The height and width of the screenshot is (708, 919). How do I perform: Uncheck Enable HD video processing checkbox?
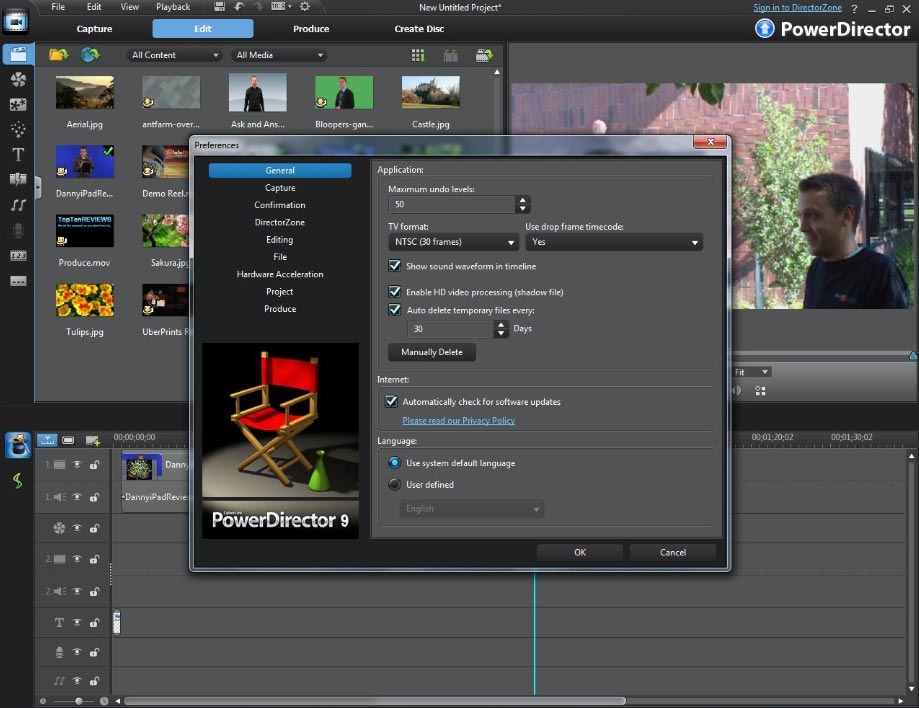(x=394, y=291)
